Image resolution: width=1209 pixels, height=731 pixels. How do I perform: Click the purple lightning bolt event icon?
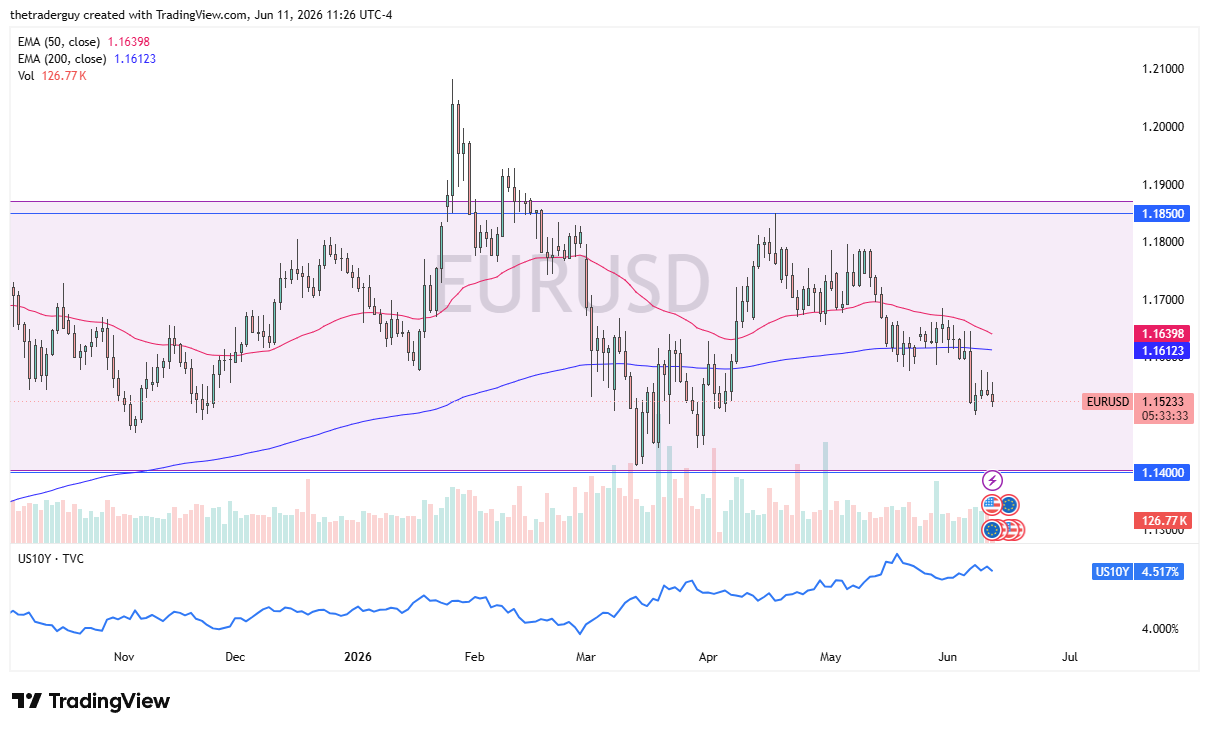(992, 480)
